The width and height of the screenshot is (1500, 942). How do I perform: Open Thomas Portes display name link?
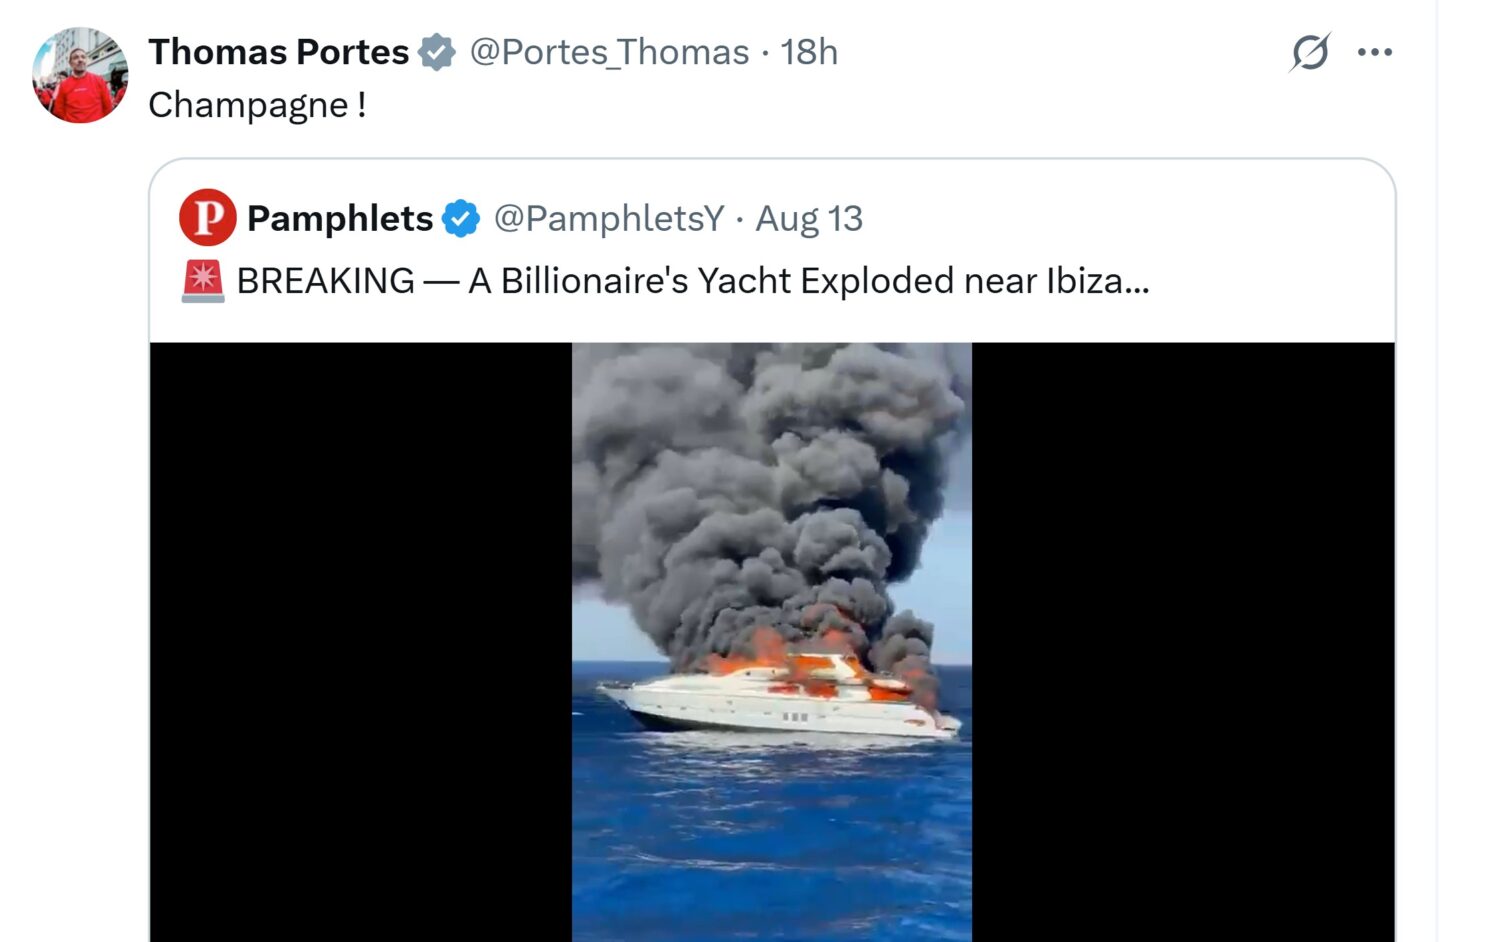pyautogui.click(x=279, y=52)
